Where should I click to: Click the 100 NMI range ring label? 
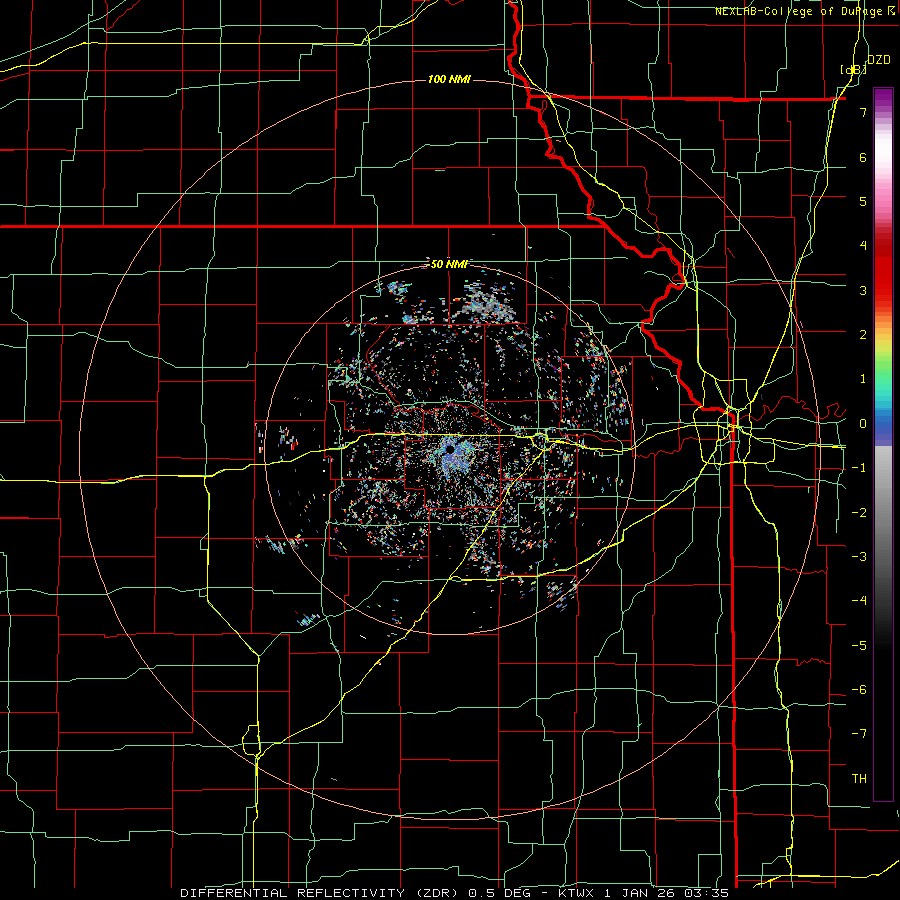(449, 79)
